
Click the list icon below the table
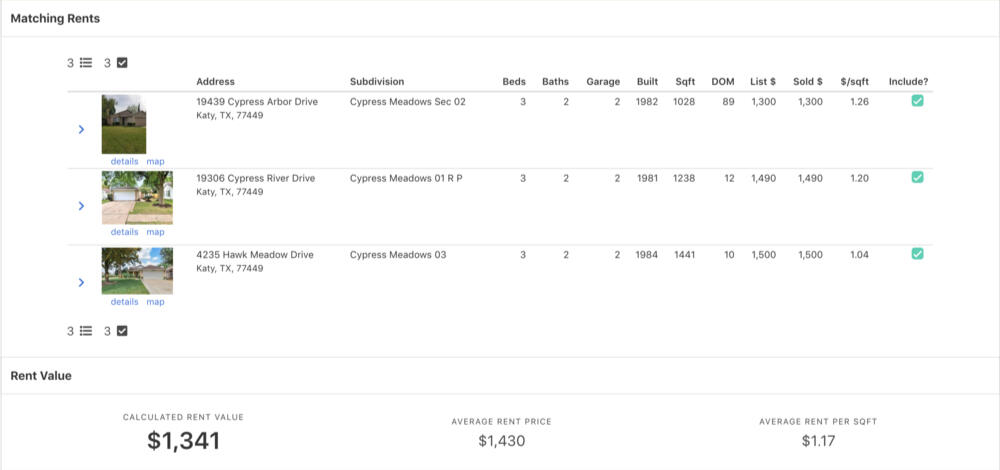86,331
